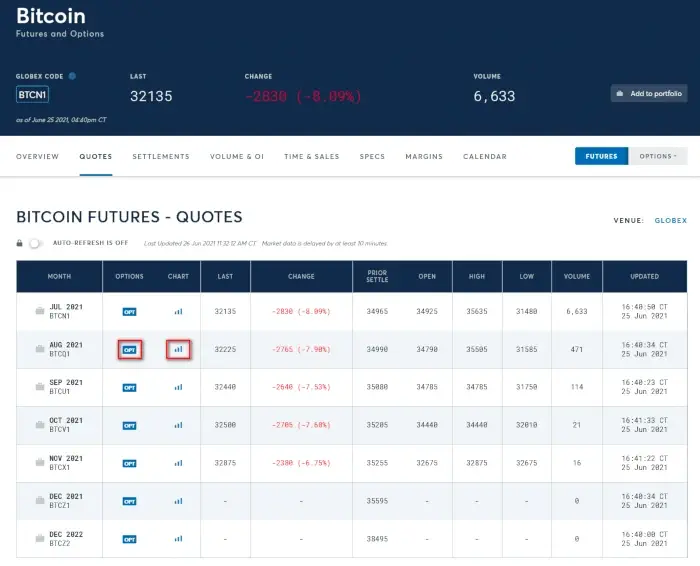The image size is (700, 566).
Task: Click the UPDATED column header
Action: pyautogui.click(x=645, y=276)
